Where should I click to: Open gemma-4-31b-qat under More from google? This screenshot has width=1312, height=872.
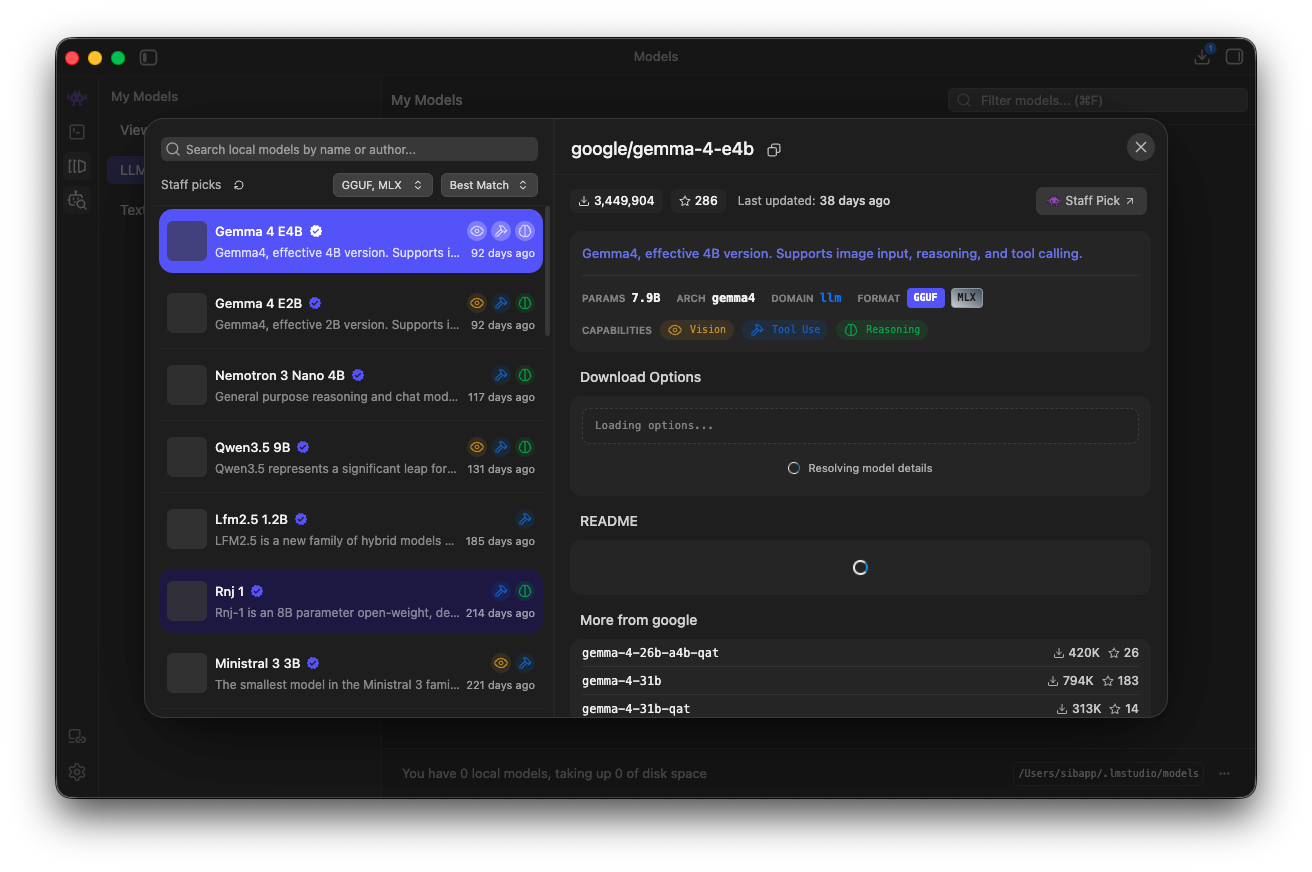point(860,708)
